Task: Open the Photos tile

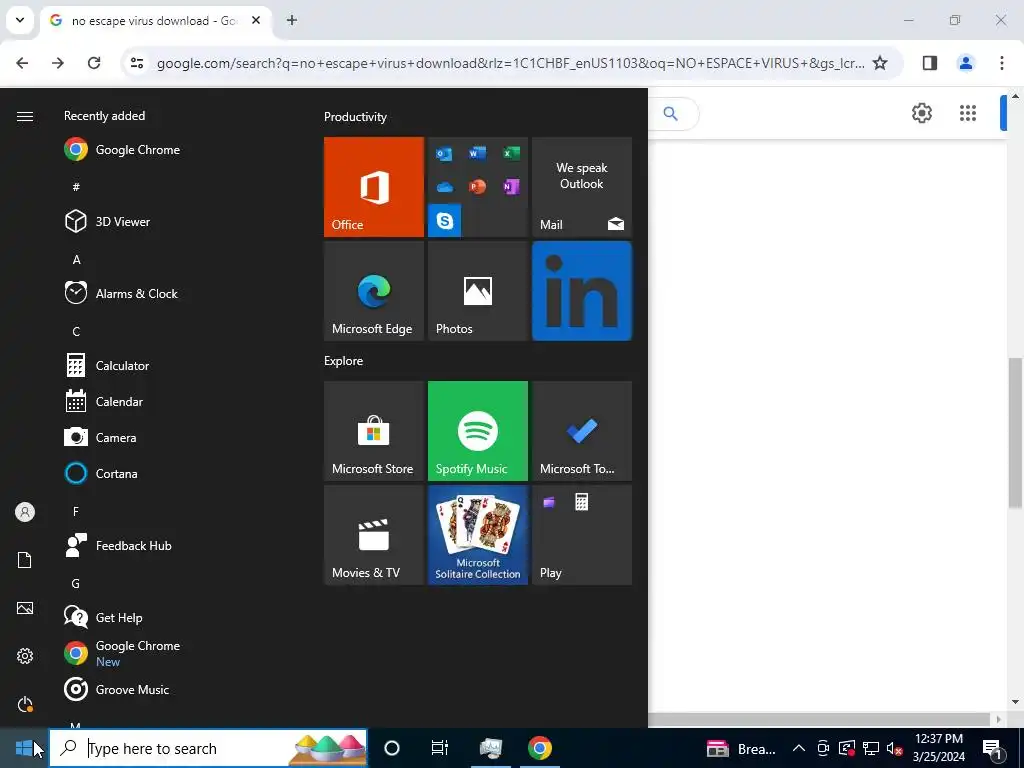Action: (x=477, y=291)
